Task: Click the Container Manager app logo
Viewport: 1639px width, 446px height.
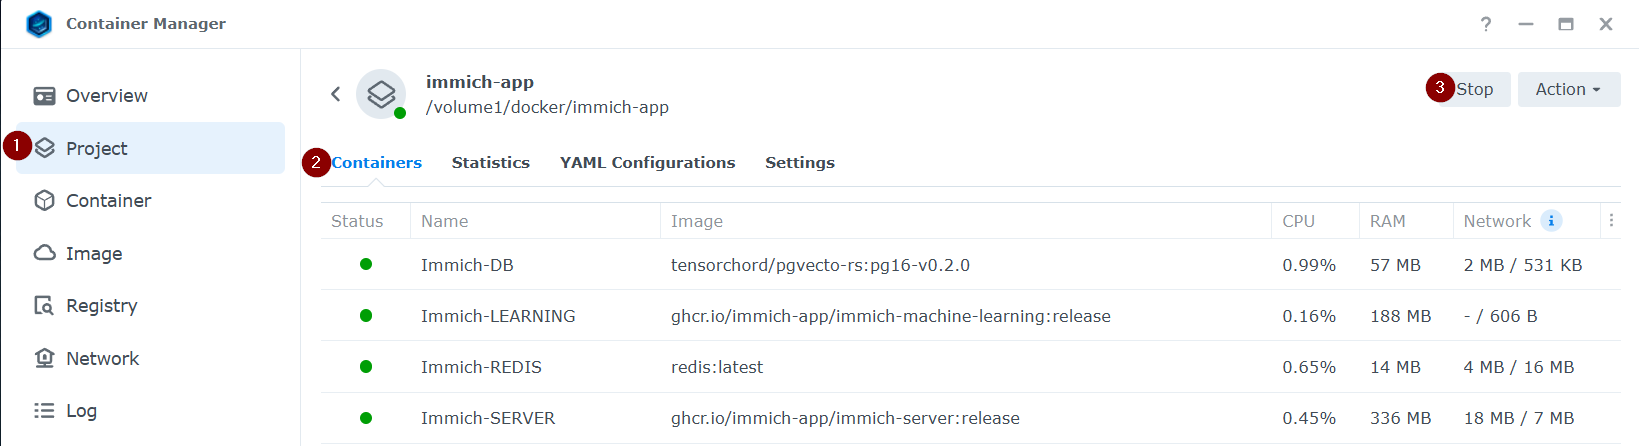Action: click(39, 24)
